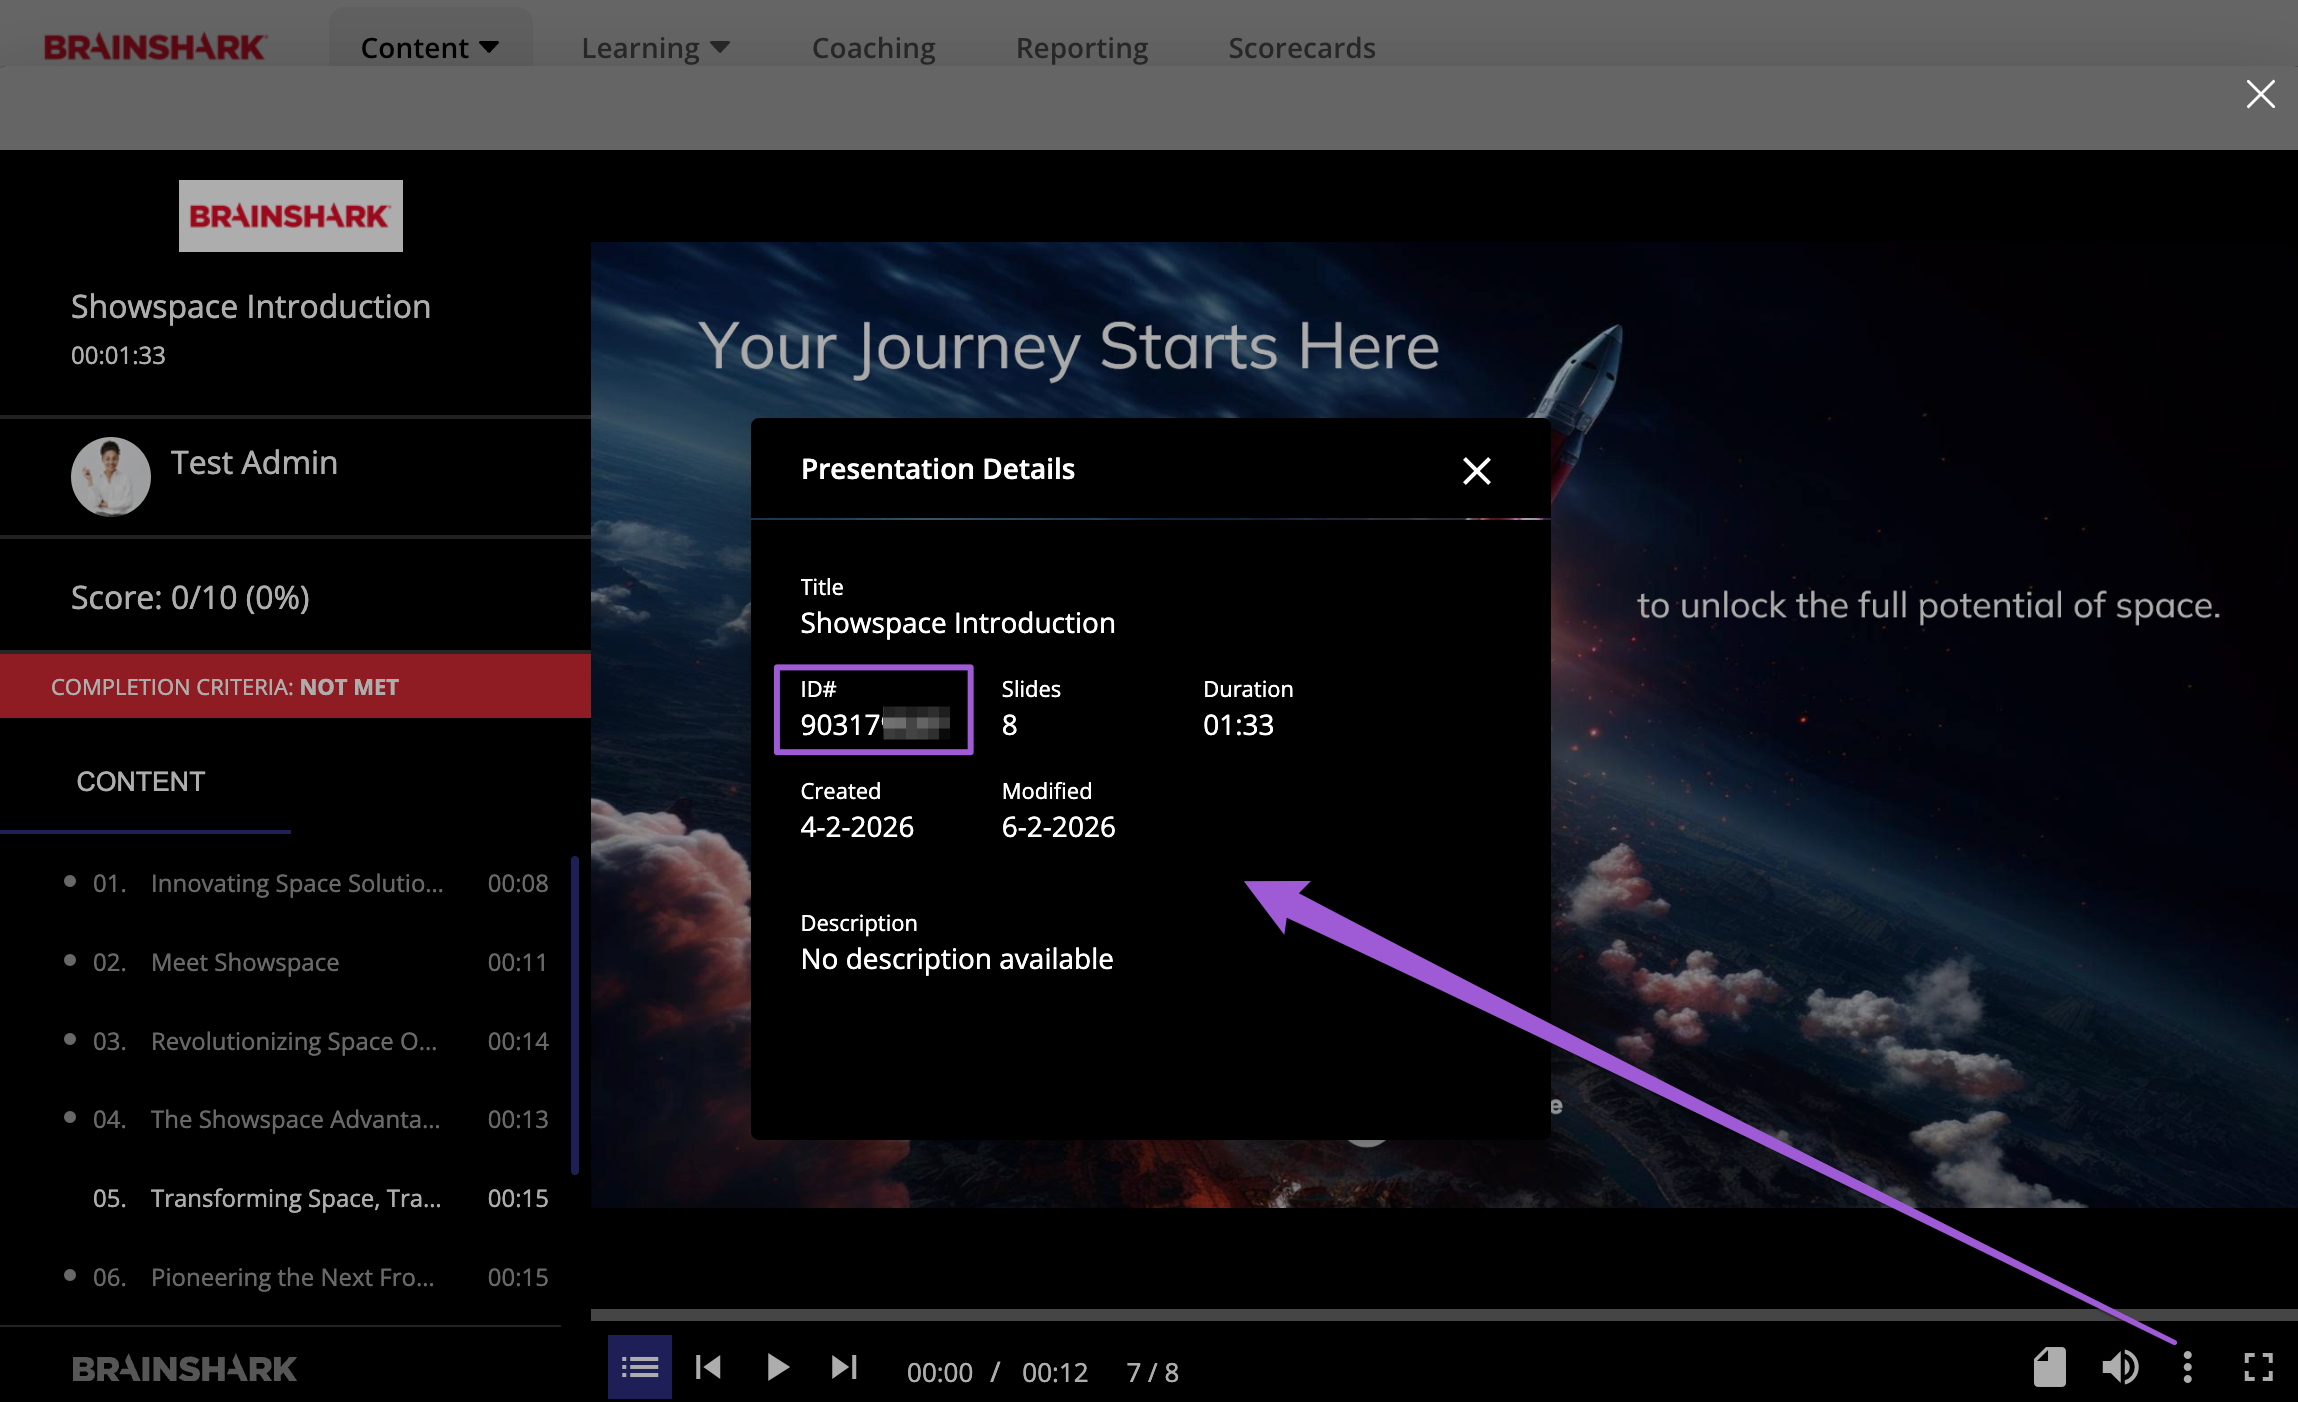Jump to slide 04 The Showspace Advantage
The width and height of the screenshot is (2298, 1402).
point(305,1119)
